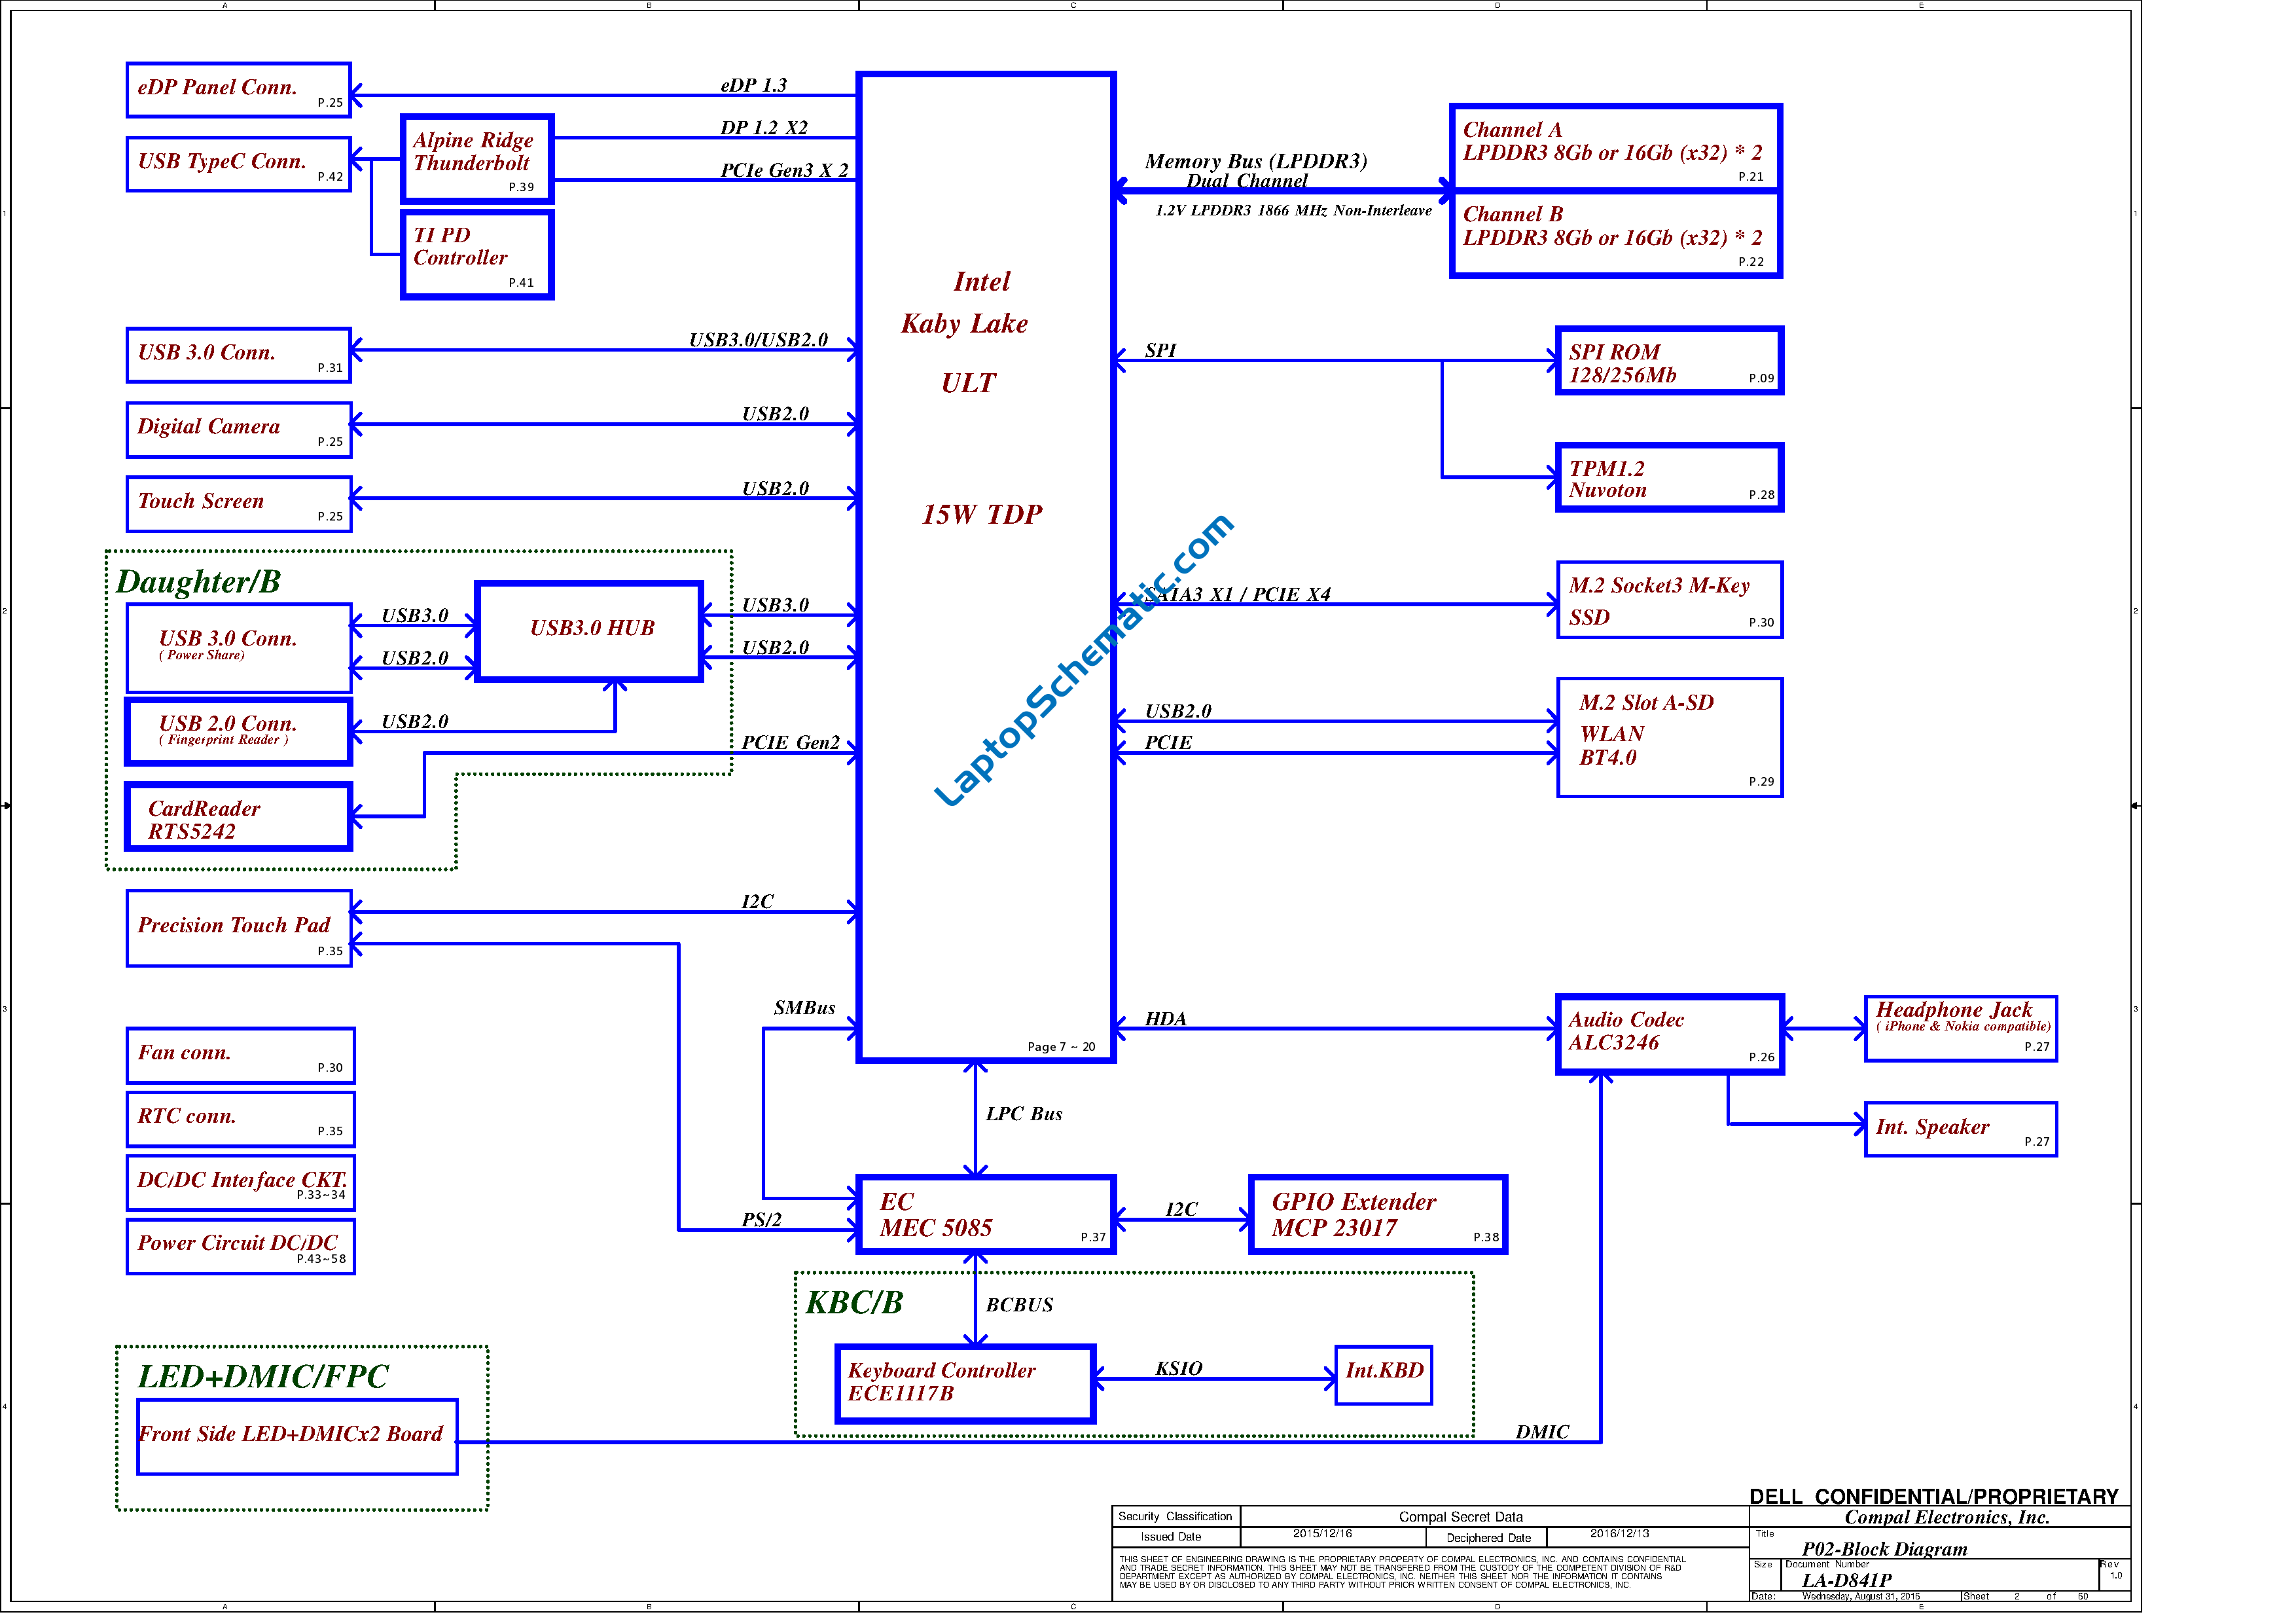Click the eDP 1.3 bus label
The image size is (2296, 1623).
(x=754, y=85)
